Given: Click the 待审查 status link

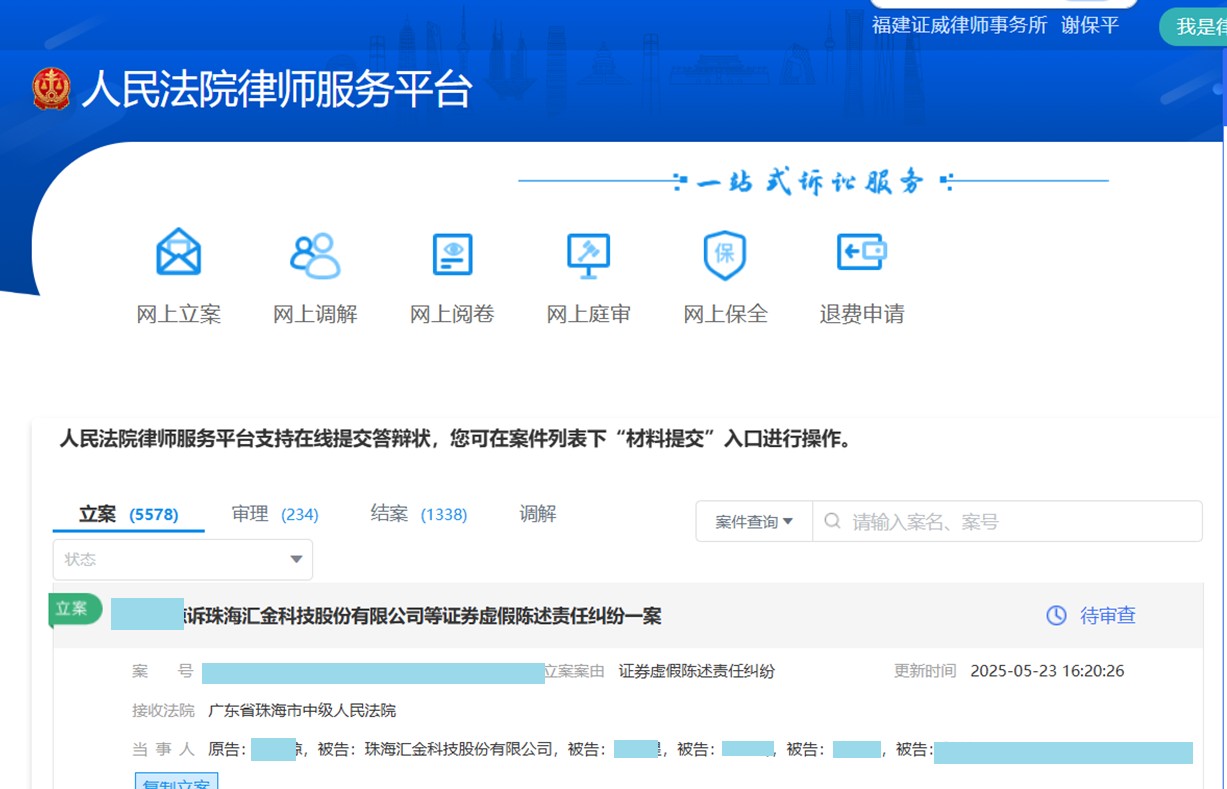Looking at the screenshot, I should point(1108,615).
